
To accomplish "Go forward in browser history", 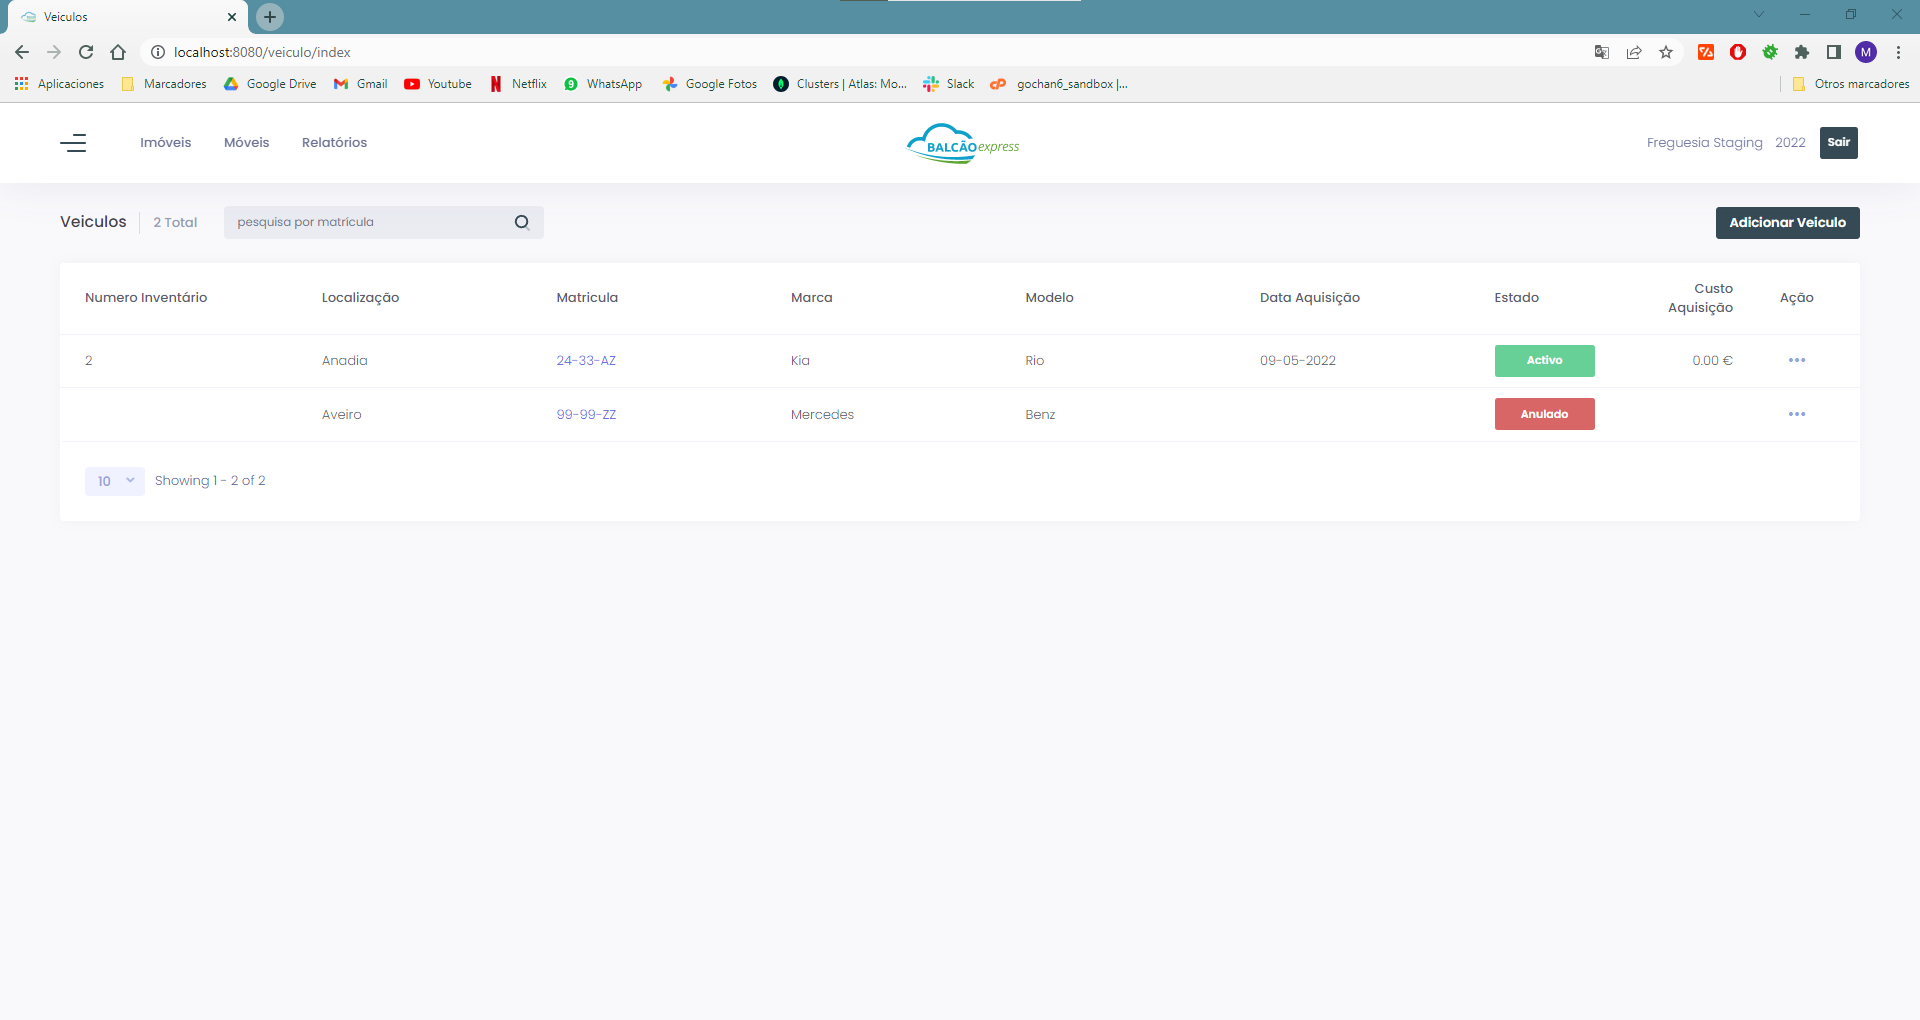I will click(54, 52).
